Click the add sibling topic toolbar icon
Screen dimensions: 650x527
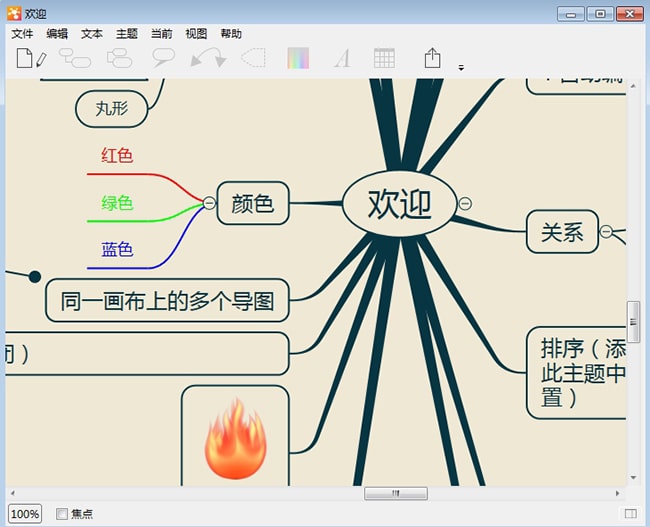(x=120, y=59)
